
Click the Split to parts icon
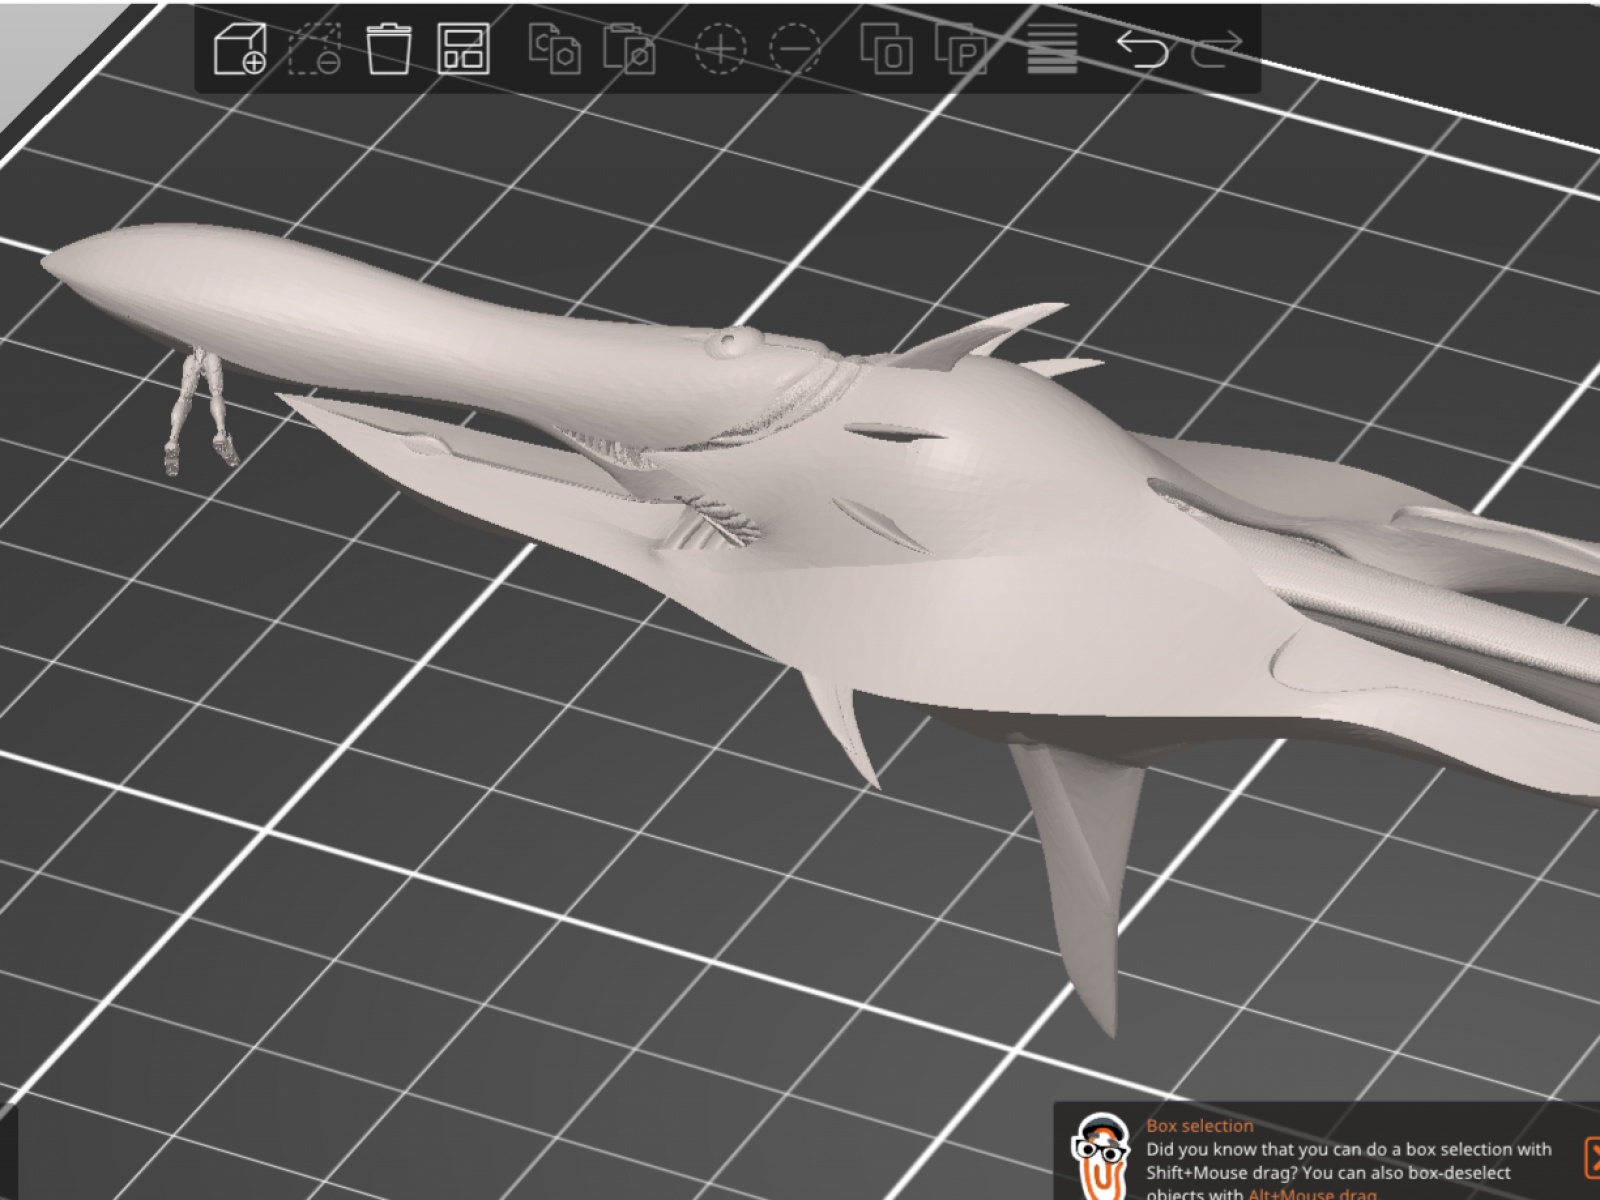961,48
